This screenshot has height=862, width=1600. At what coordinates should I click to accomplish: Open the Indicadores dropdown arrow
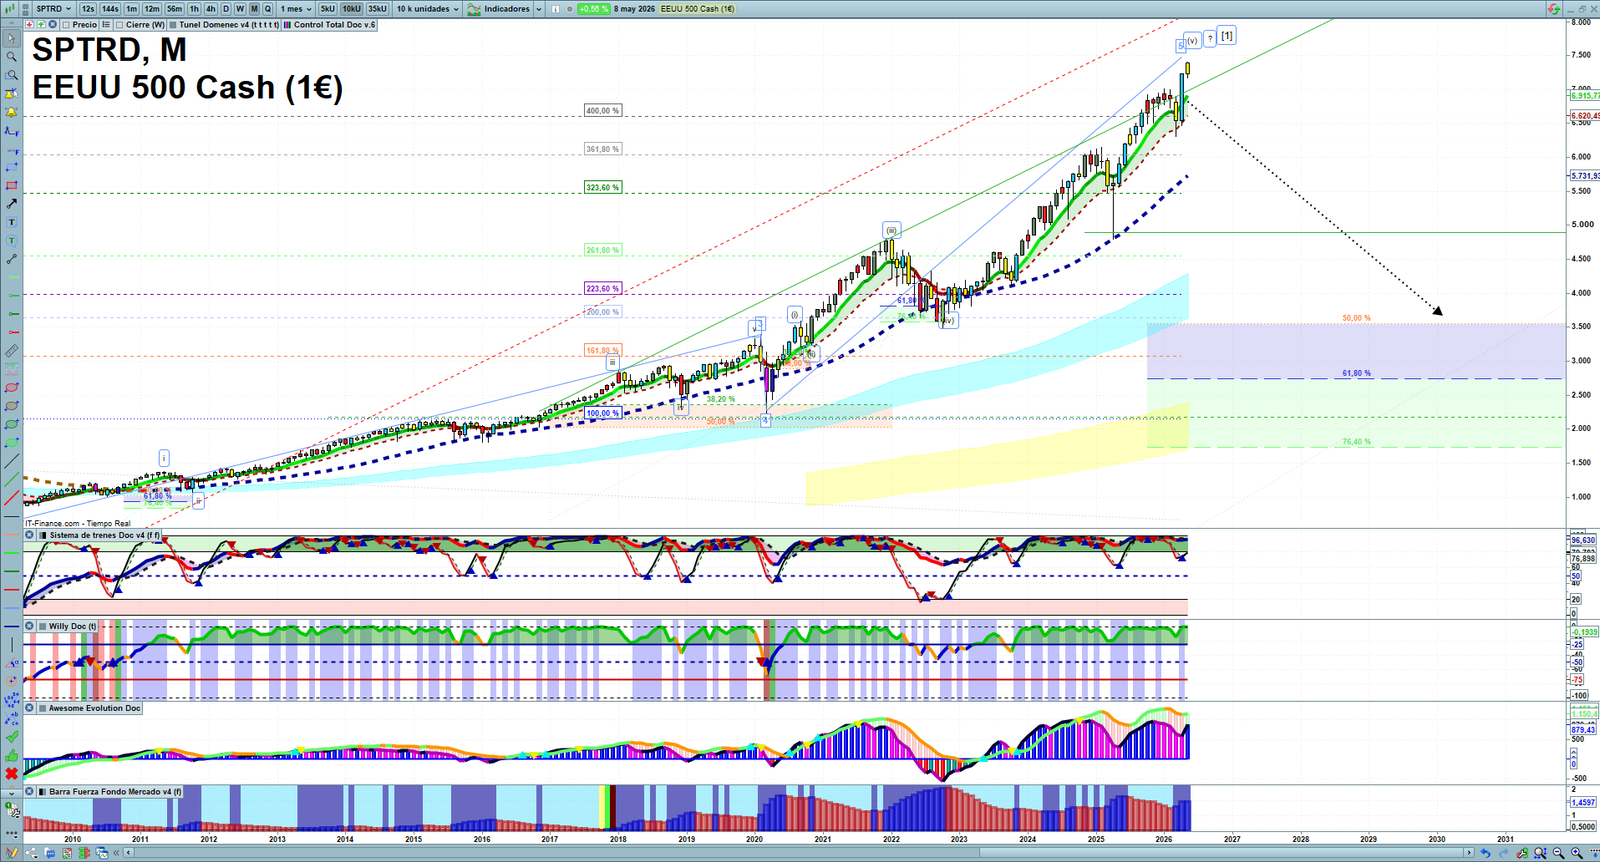point(538,9)
